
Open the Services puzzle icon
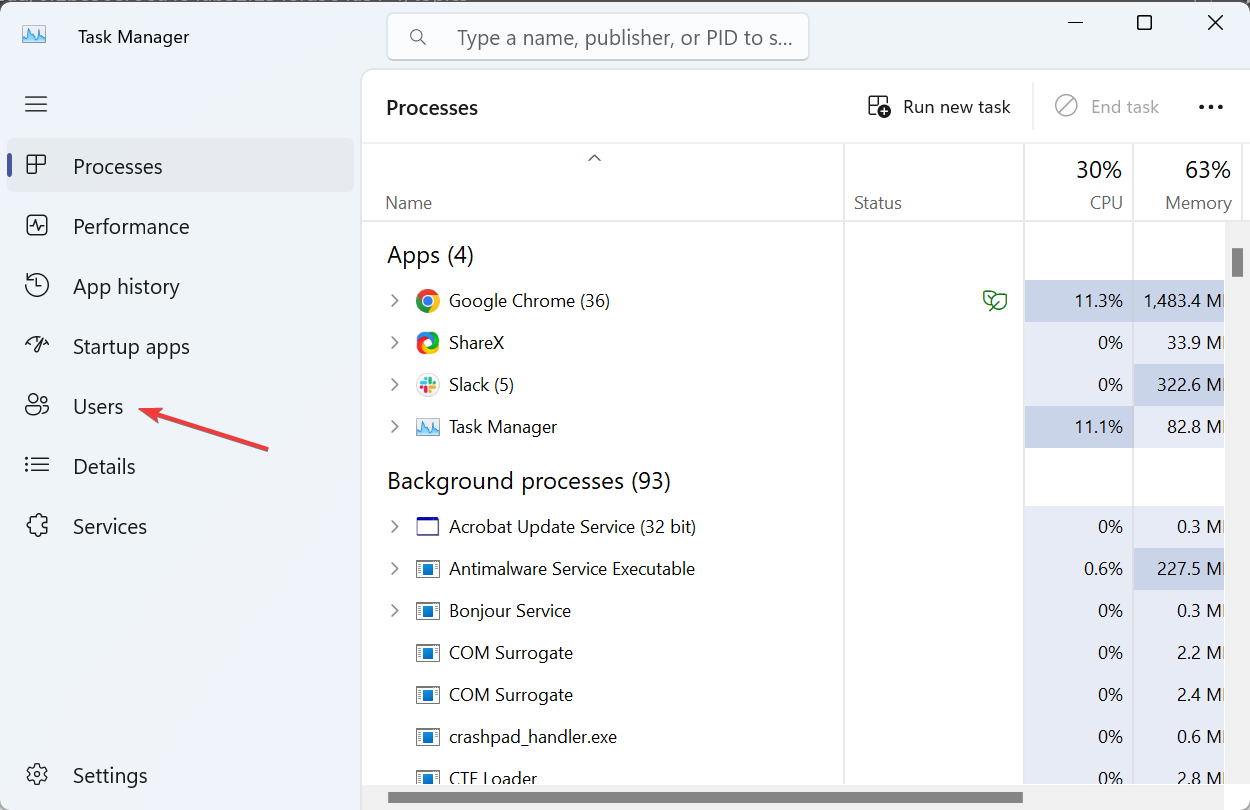(37, 526)
